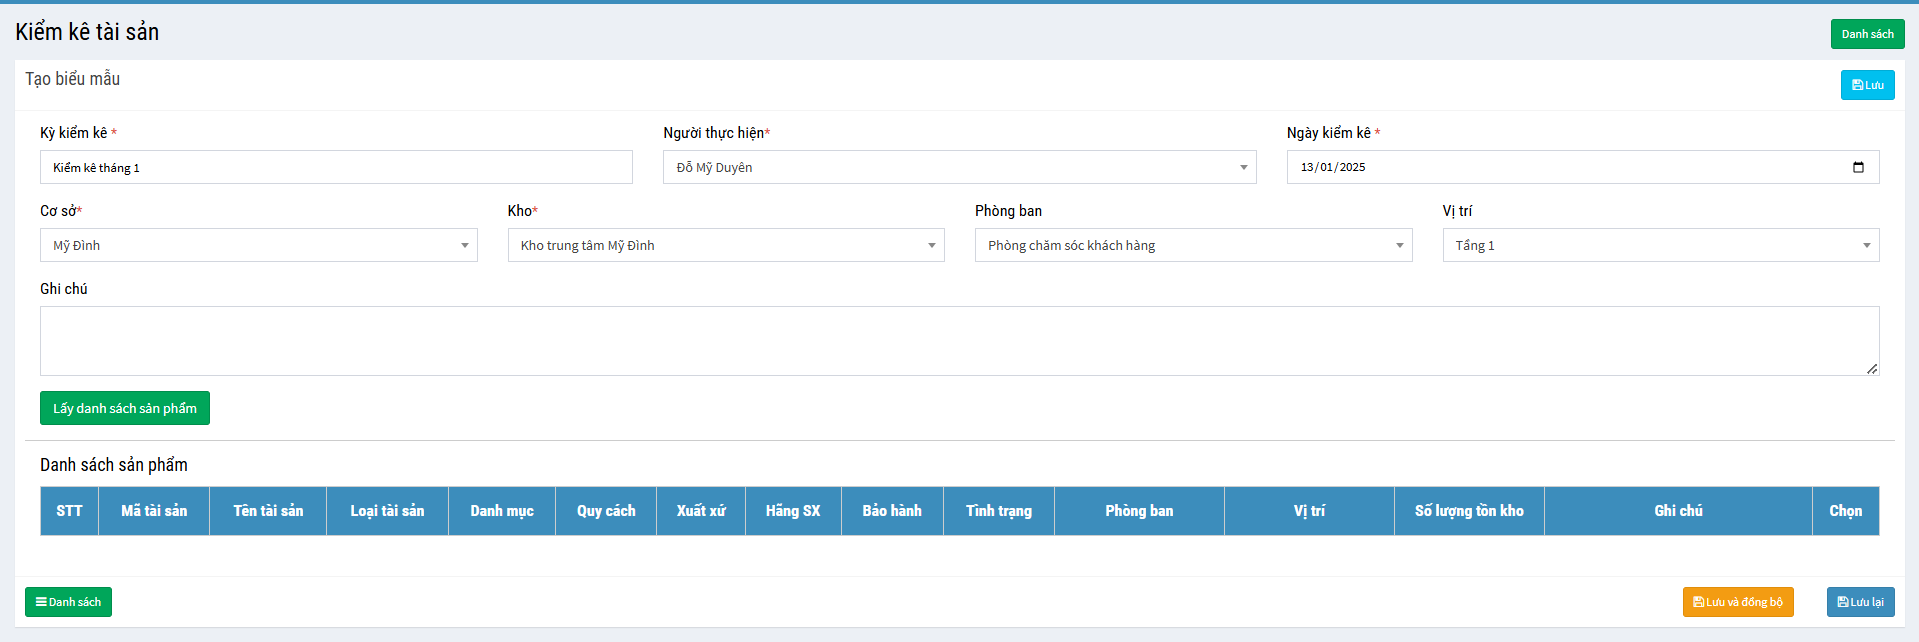Focus the Kỳ kiểm kê input field
The height and width of the screenshot is (642, 1919).
[336, 167]
